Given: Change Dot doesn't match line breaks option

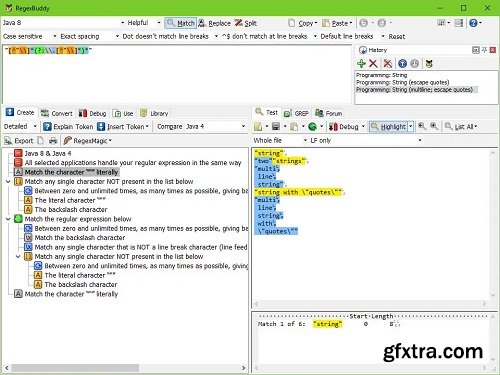Looking at the screenshot, I should (x=170, y=36).
